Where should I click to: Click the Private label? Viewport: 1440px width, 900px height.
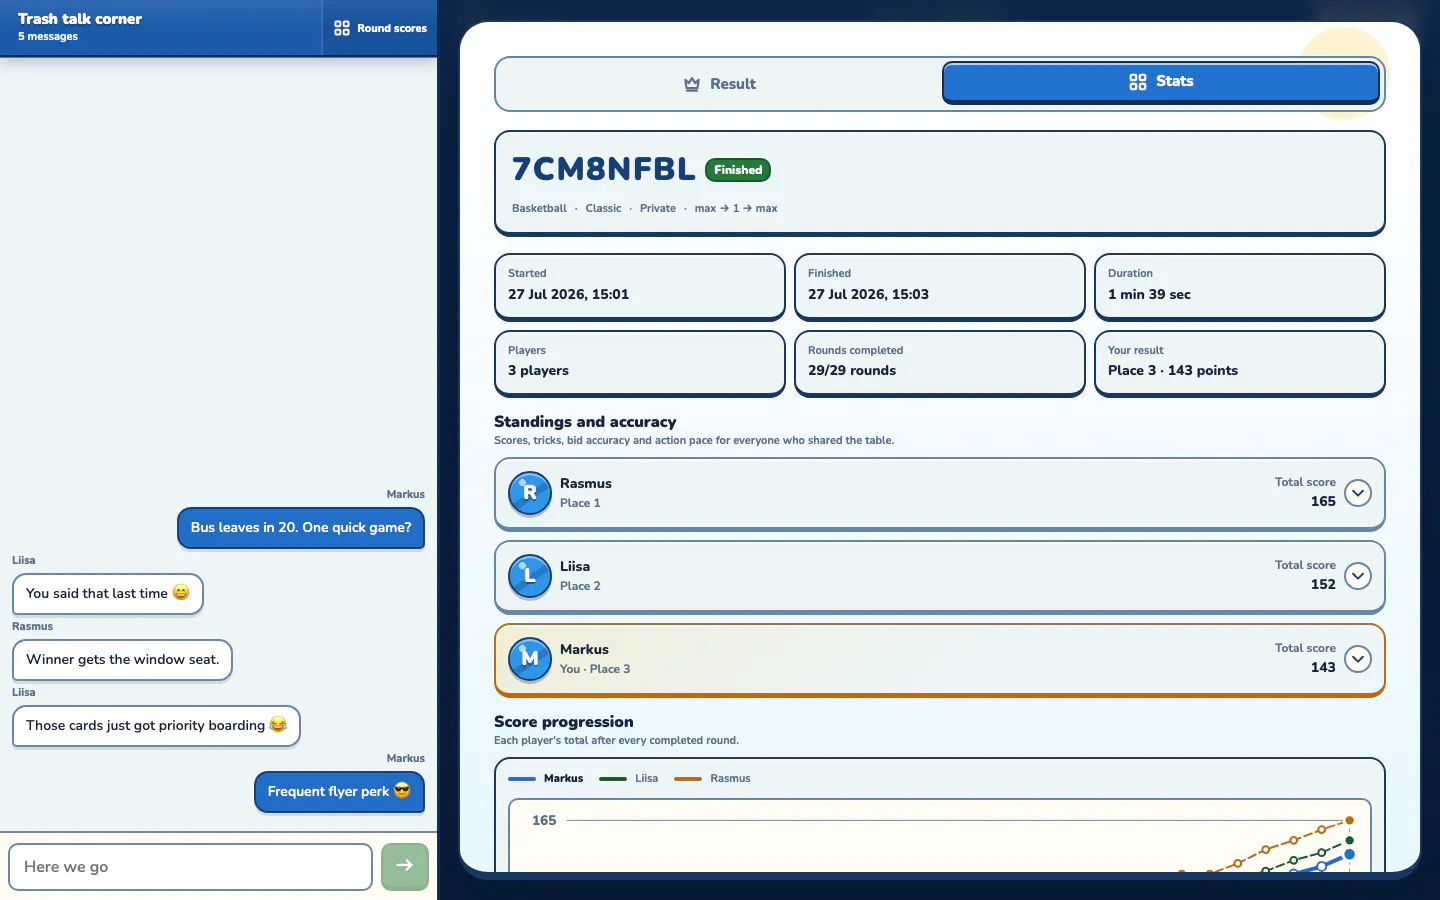(658, 208)
